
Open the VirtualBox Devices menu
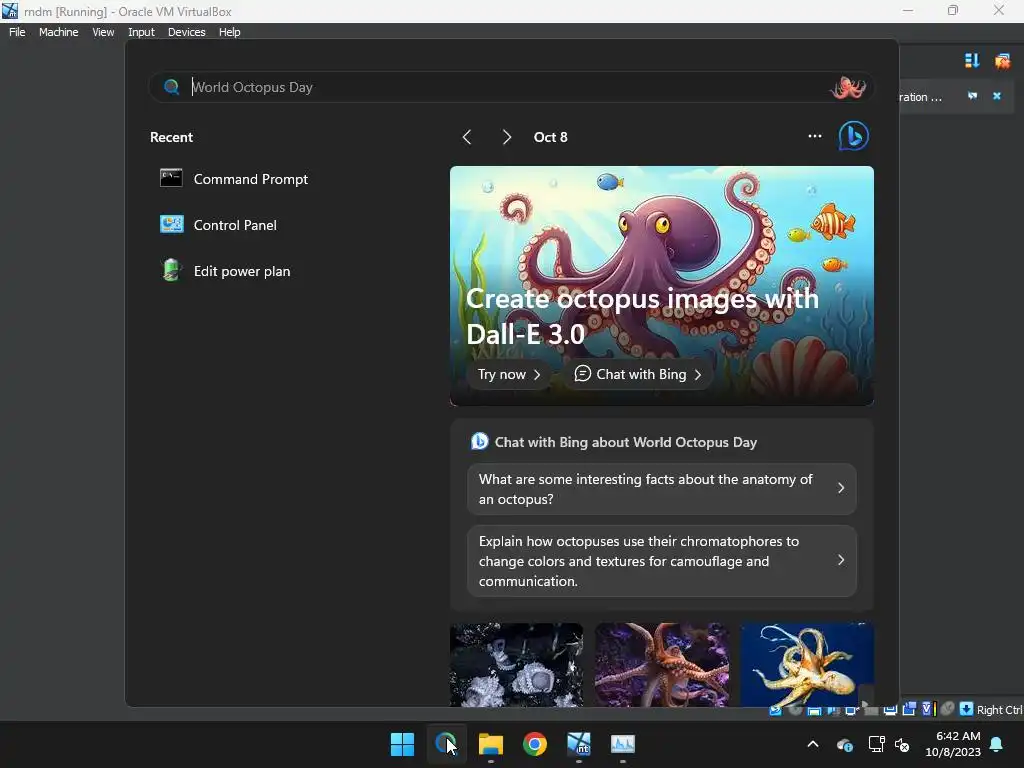pyautogui.click(x=186, y=32)
